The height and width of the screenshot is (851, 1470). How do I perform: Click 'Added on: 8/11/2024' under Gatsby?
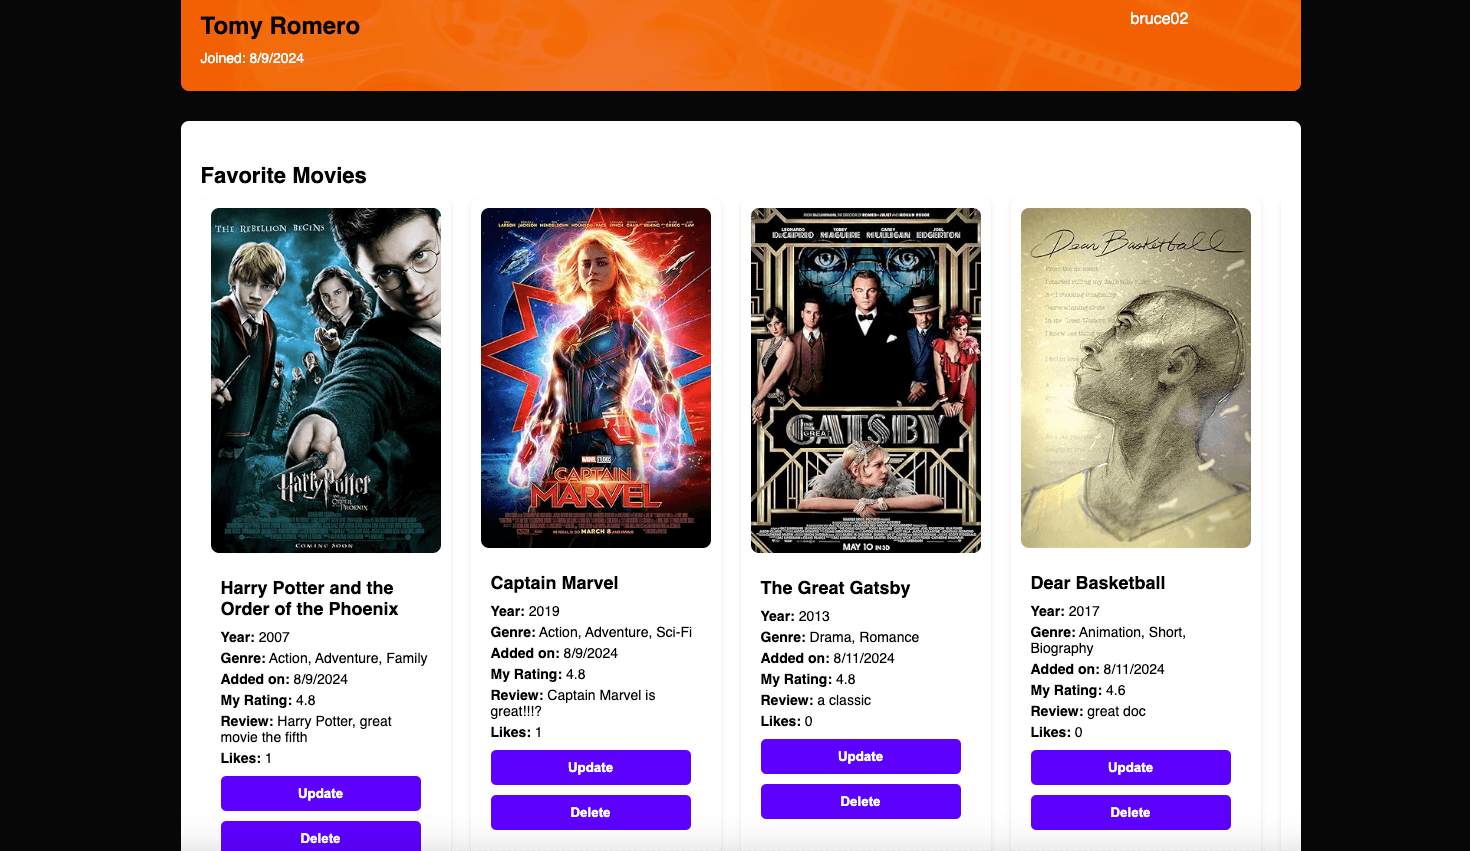[828, 658]
